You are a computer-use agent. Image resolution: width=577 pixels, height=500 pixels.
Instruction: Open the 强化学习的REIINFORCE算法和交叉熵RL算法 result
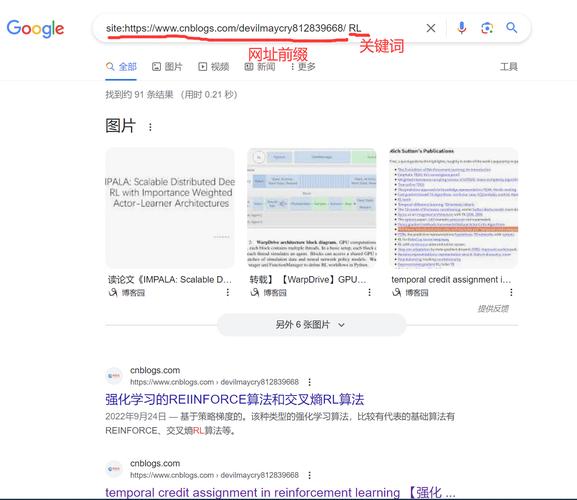pyautogui.click(x=234, y=399)
